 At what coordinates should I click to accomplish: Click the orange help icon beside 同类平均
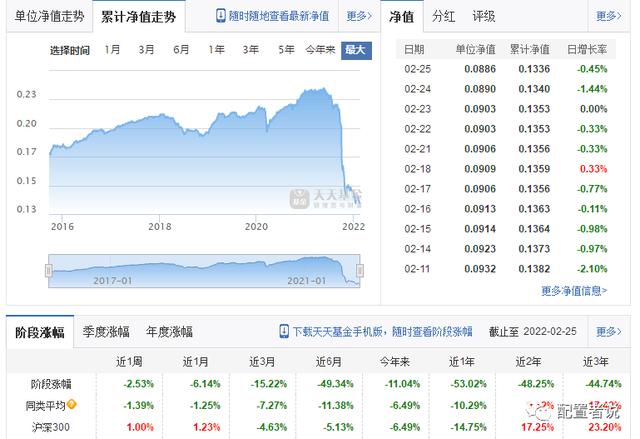coord(72,404)
